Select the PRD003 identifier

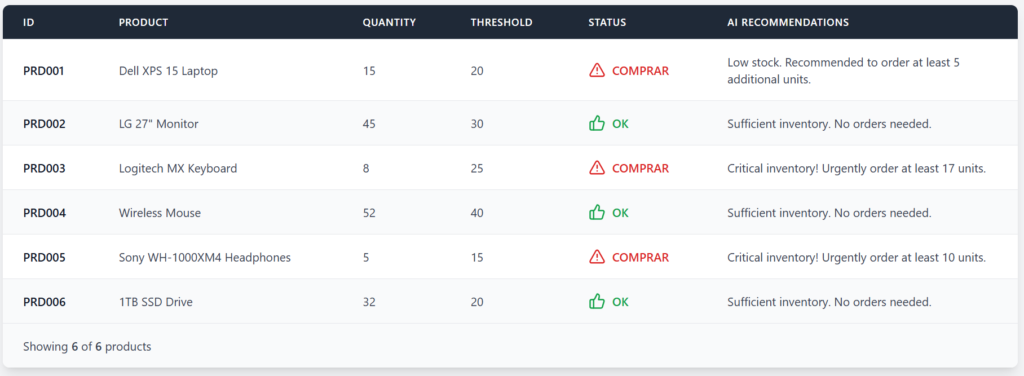(44, 168)
